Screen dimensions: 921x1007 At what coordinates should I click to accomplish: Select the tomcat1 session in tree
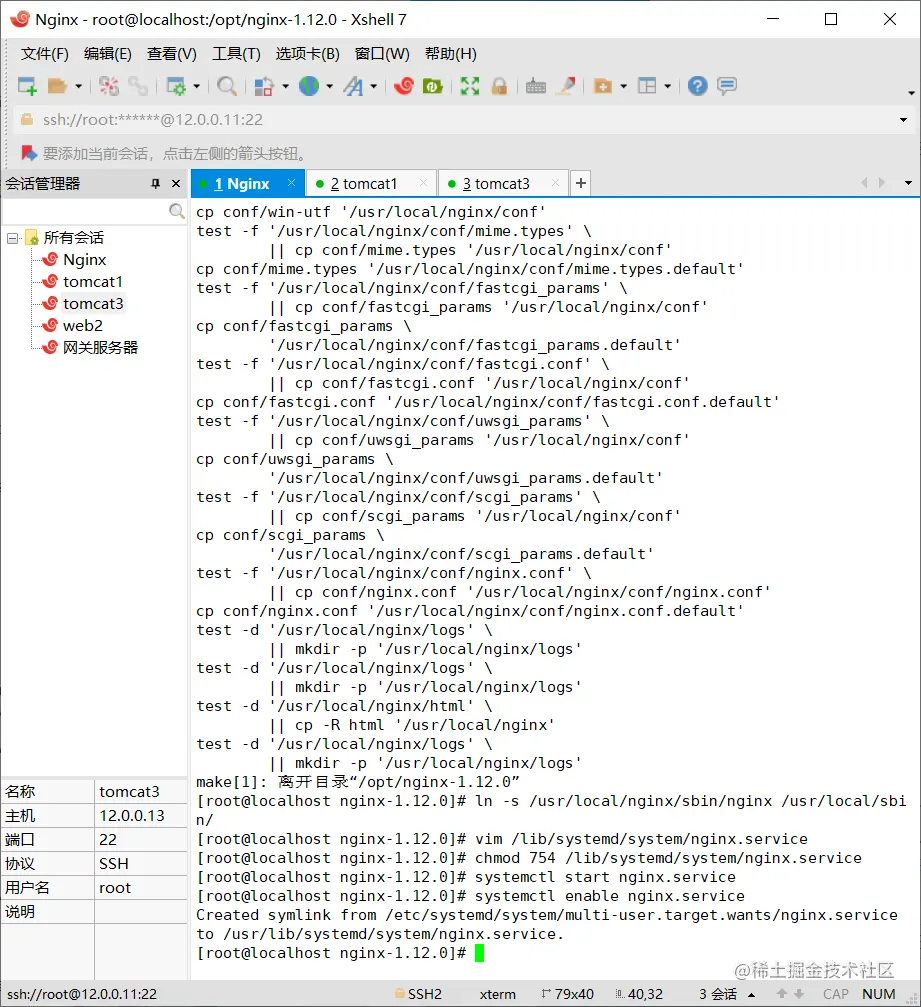92,282
